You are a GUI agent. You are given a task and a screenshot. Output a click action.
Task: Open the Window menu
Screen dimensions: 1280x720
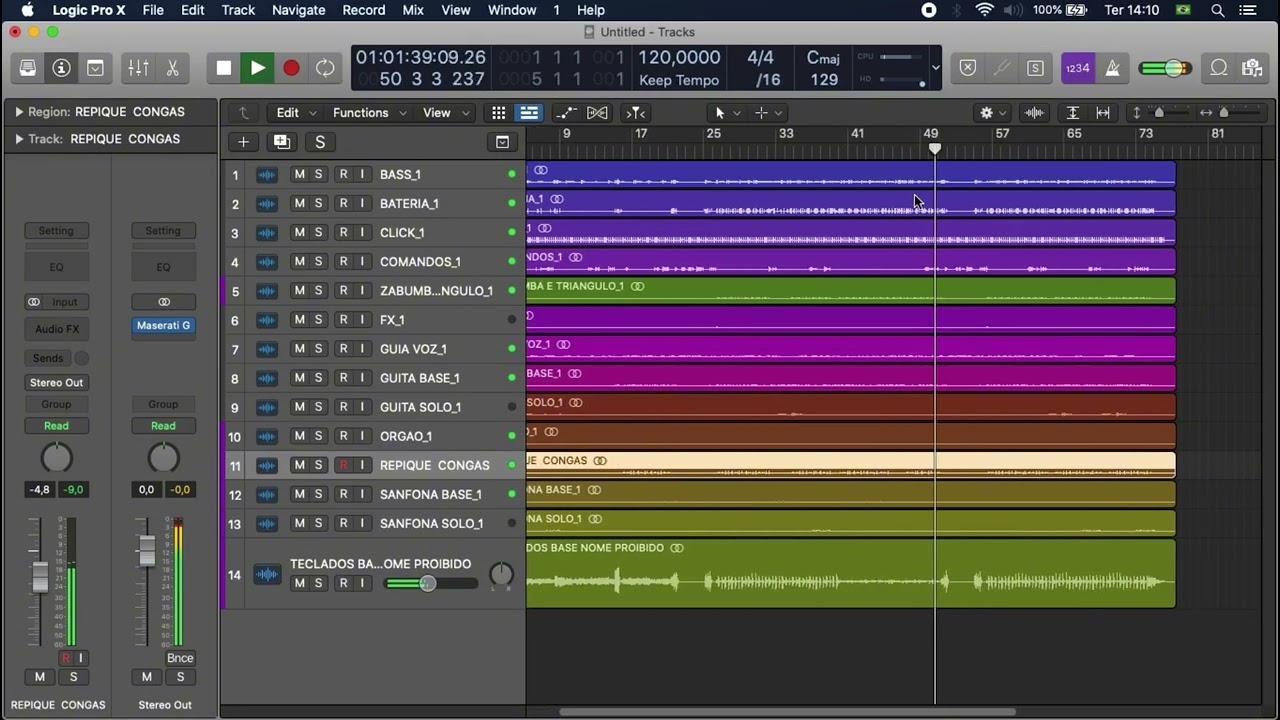click(x=512, y=10)
